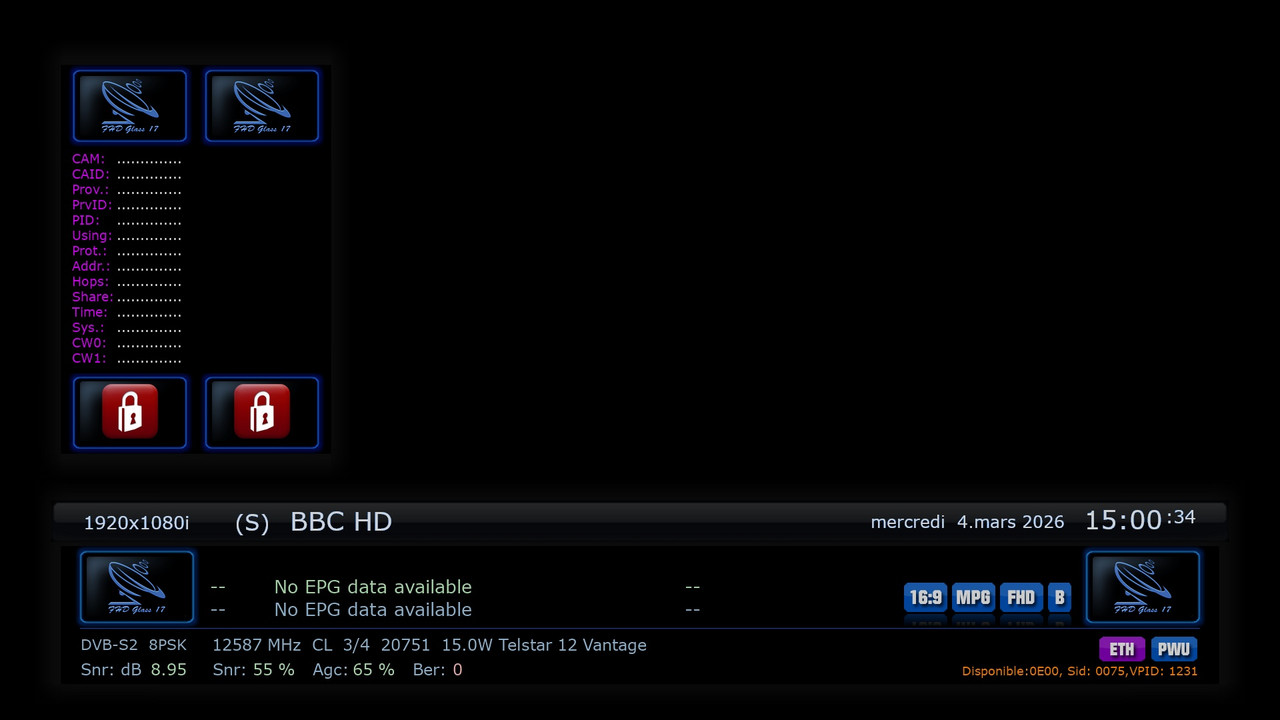This screenshot has height=720, width=1280.
Task: Click the Using: label
Action: coord(92,236)
